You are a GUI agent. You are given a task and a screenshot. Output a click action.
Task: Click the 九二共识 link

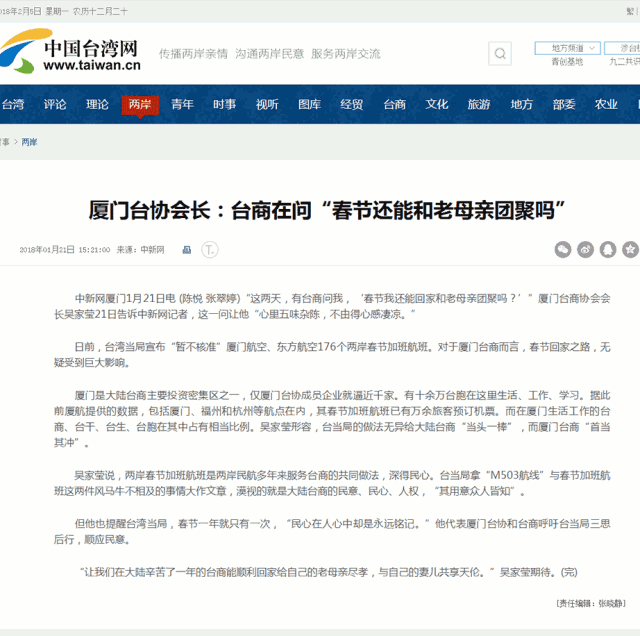click(x=625, y=62)
